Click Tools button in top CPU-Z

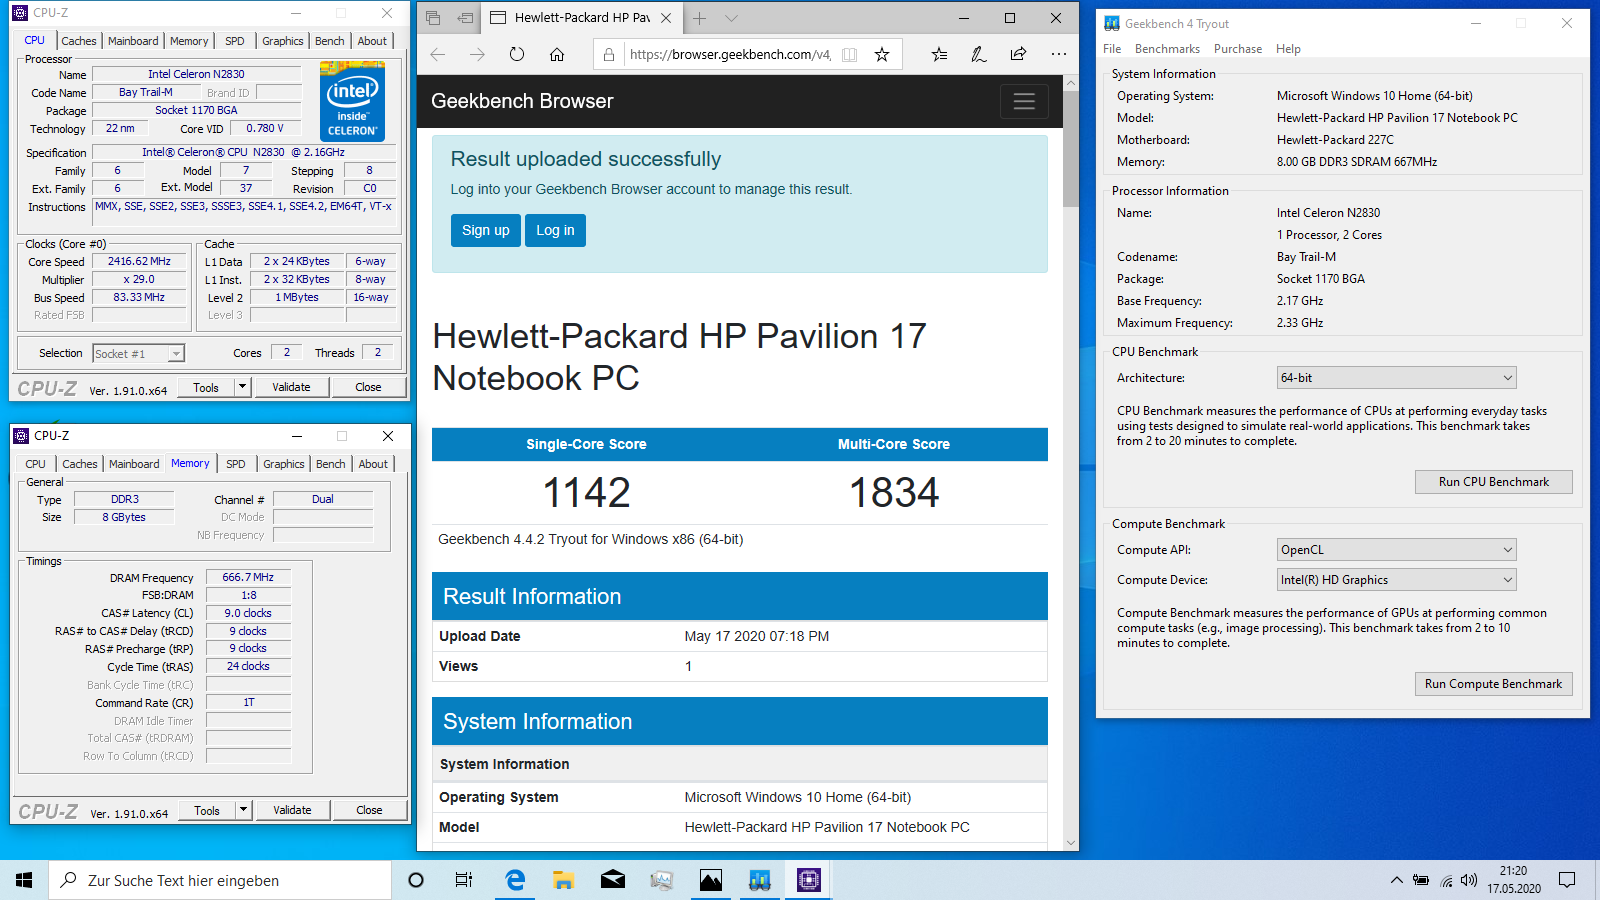206,387
